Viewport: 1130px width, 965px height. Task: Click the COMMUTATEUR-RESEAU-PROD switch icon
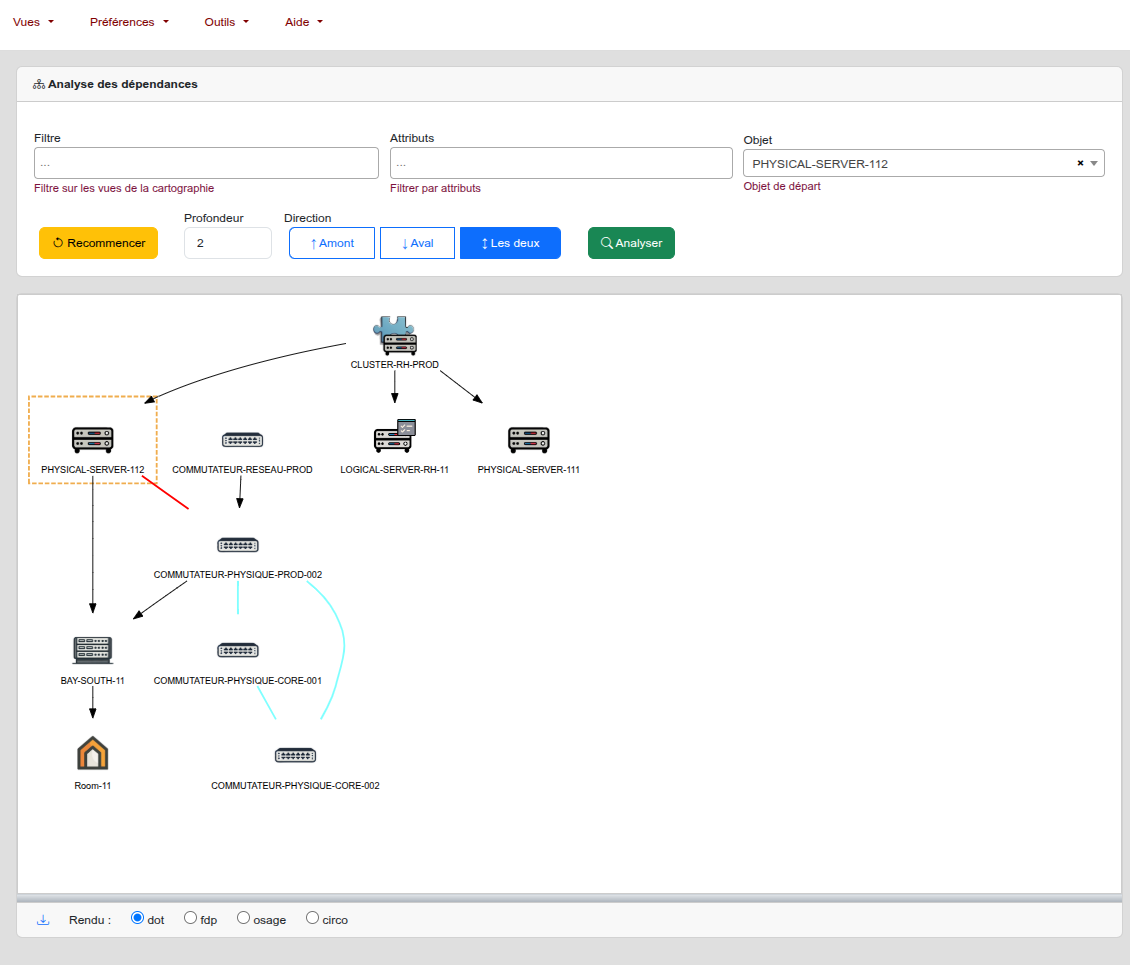point(242,440)
